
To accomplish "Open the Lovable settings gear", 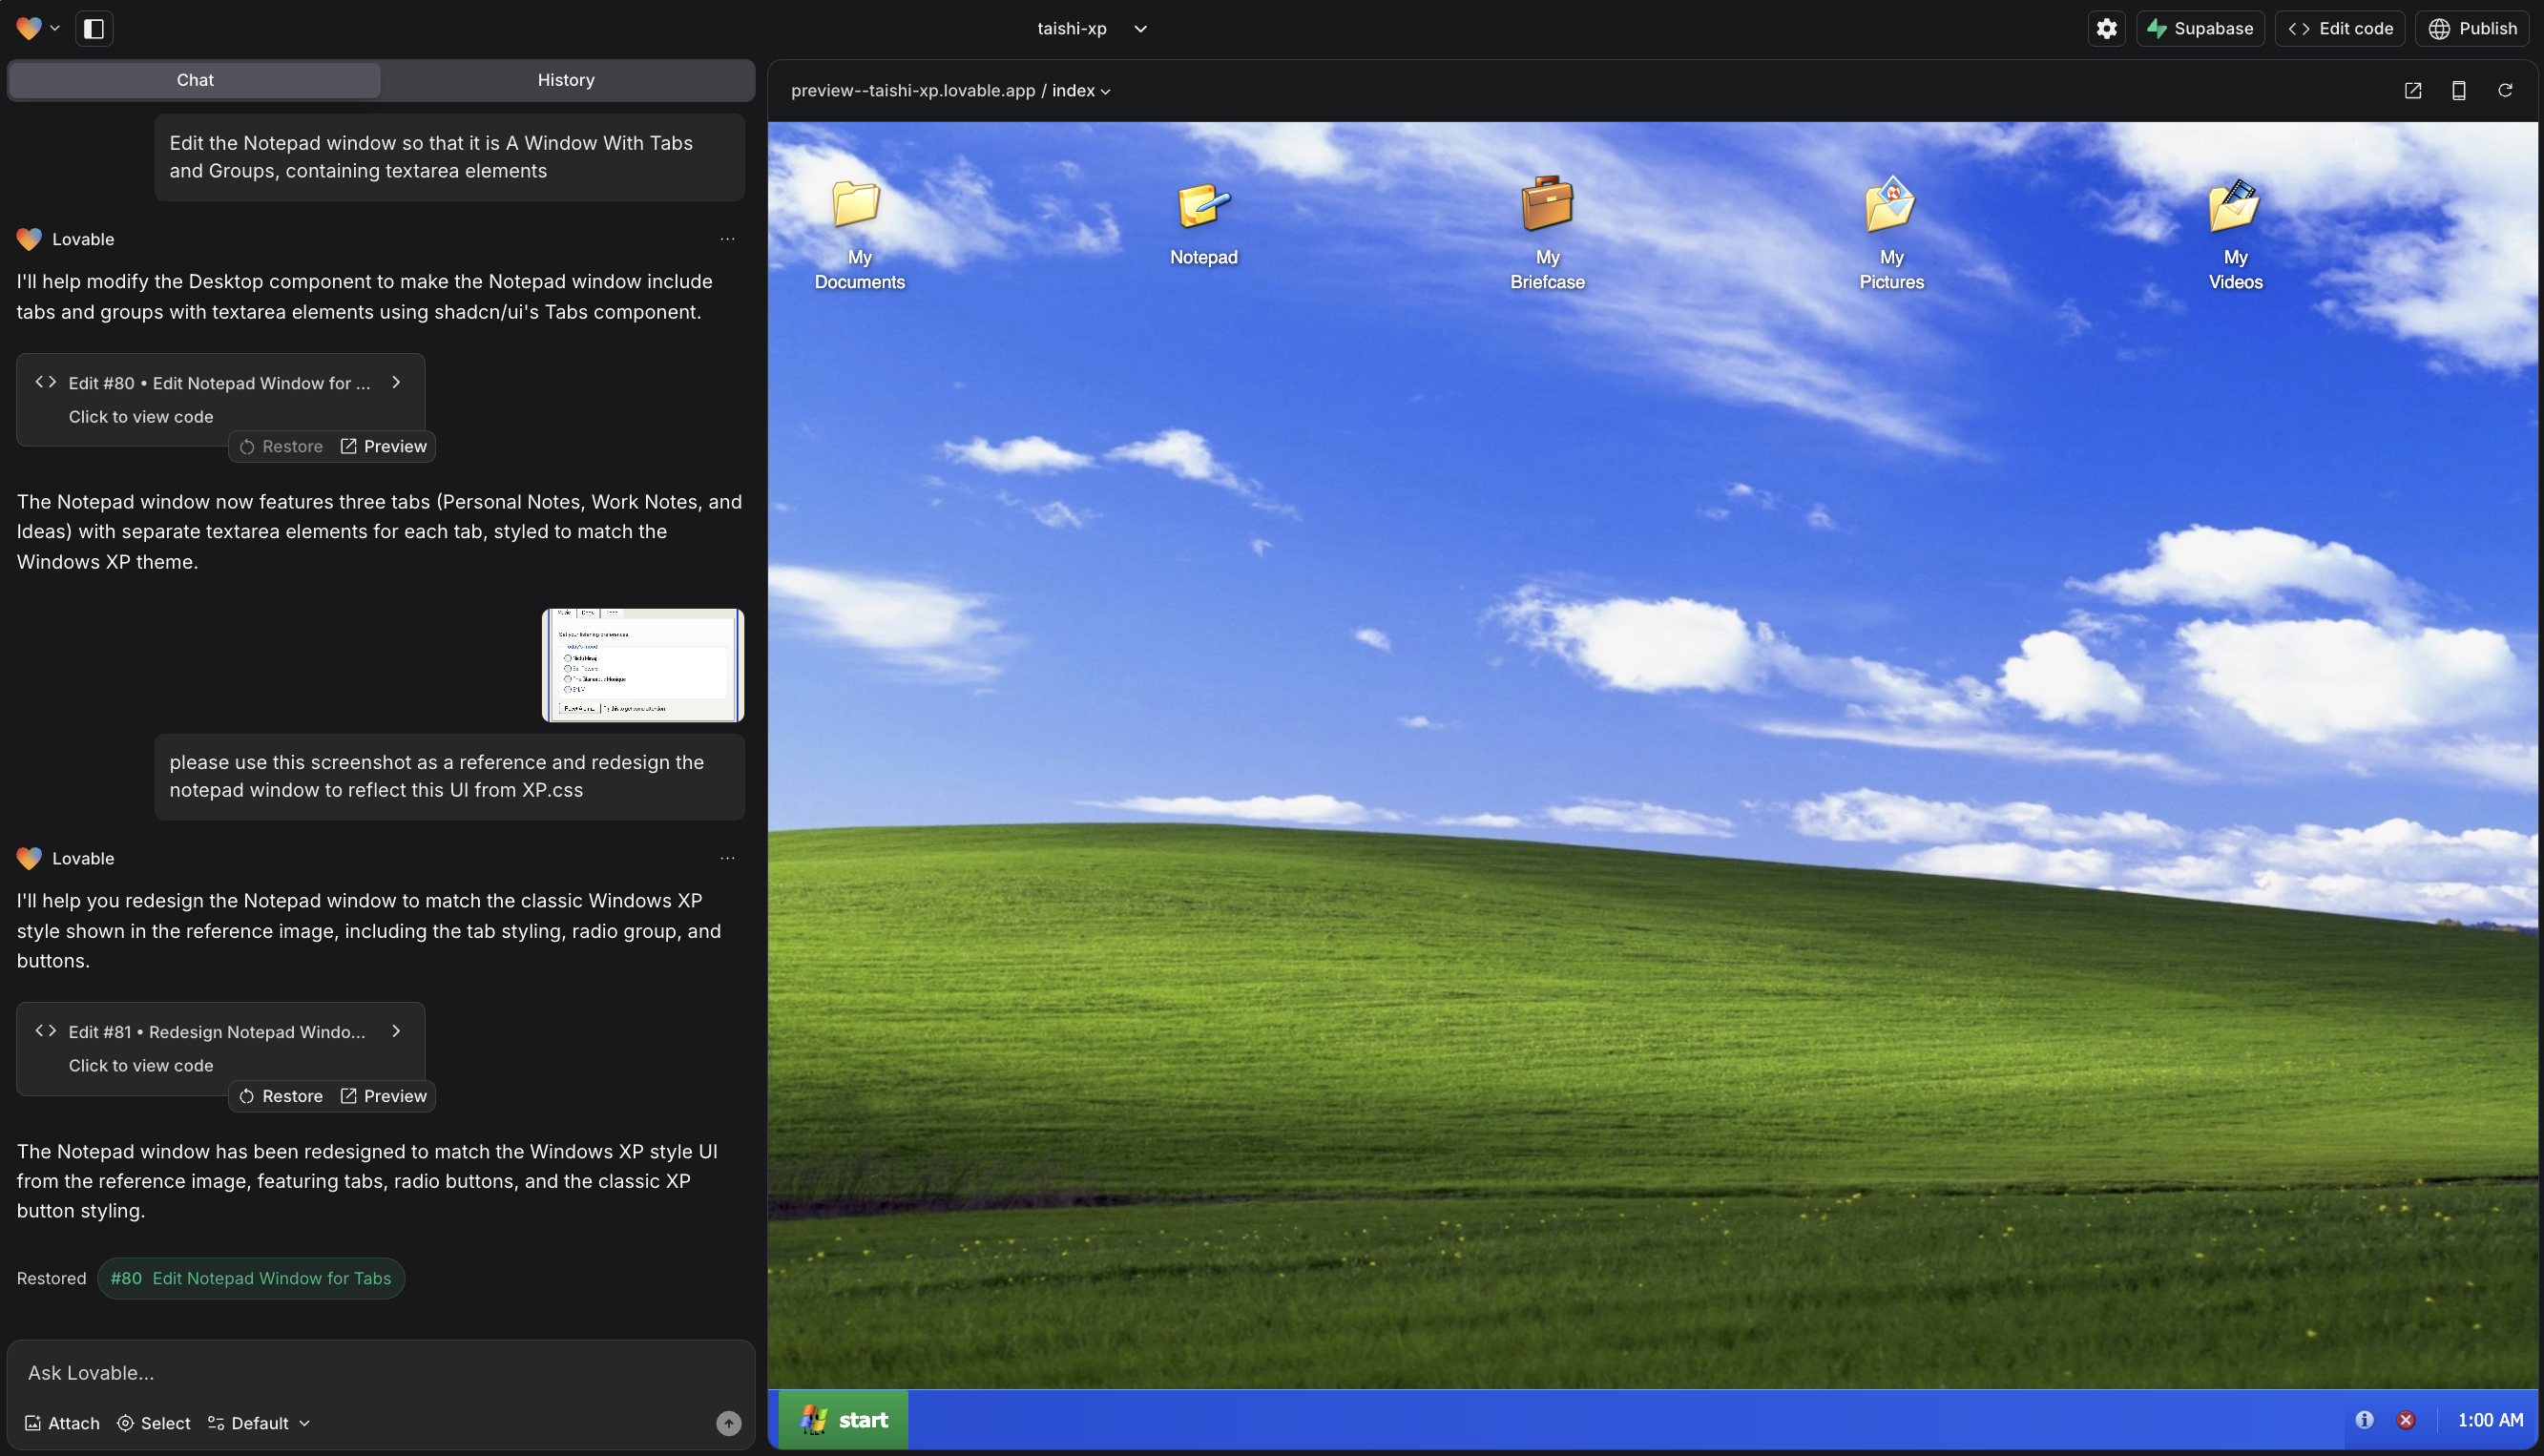I will click(2106, 28).
